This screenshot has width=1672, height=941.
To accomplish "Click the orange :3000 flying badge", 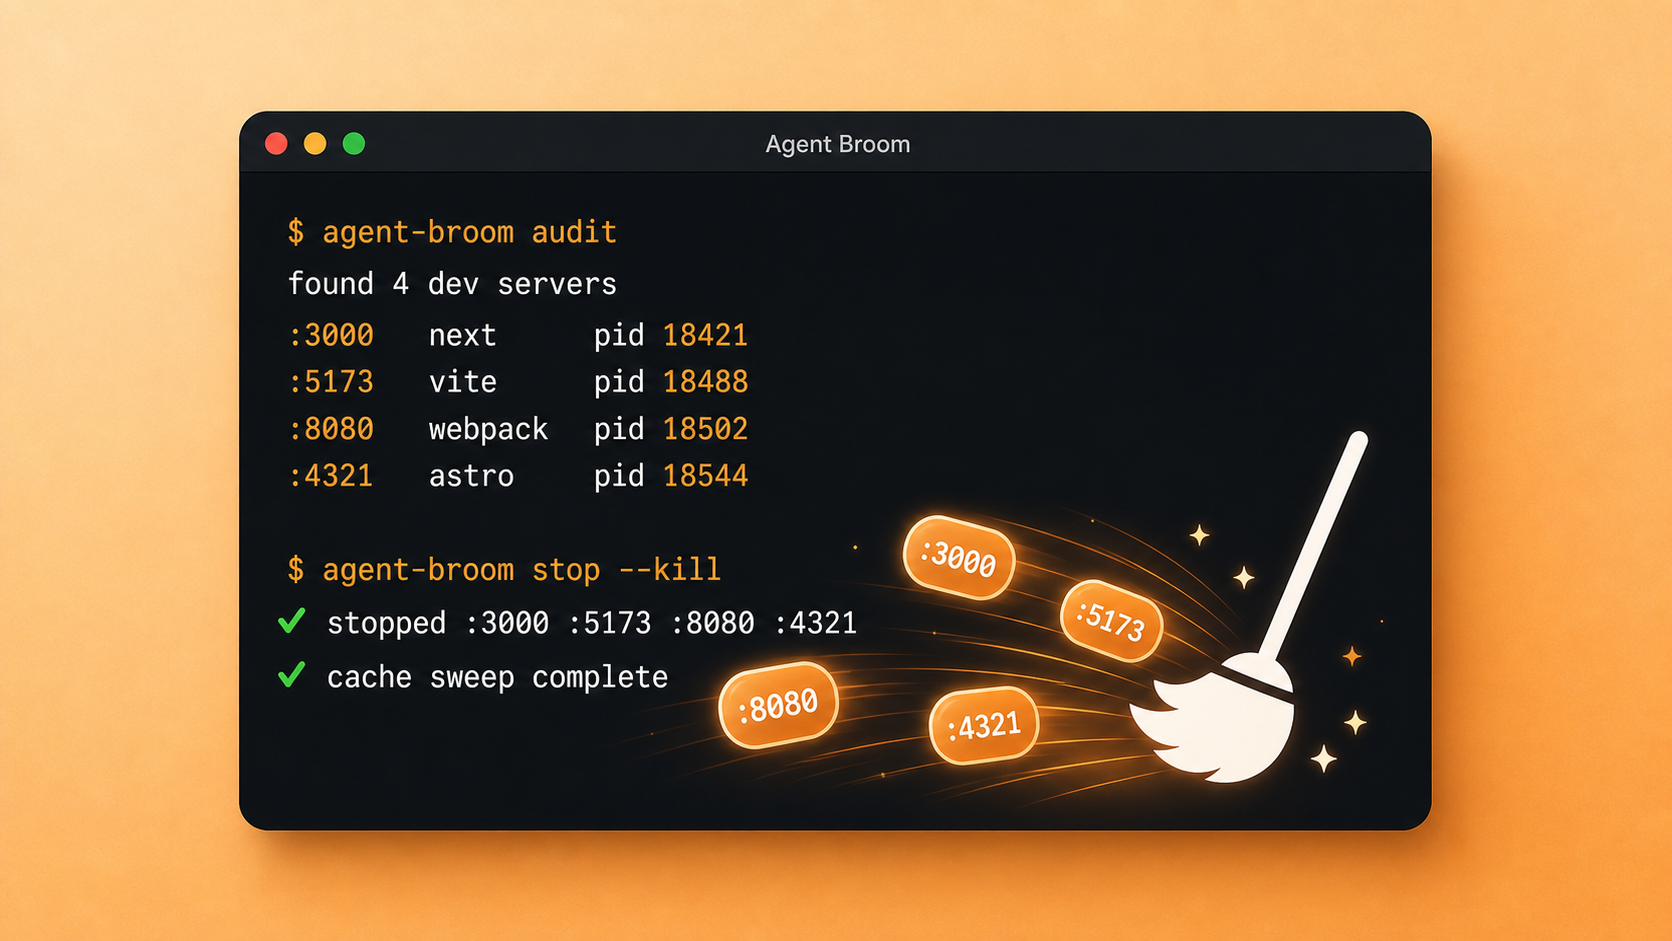I will pyautogui.click(x=959, y=558).
